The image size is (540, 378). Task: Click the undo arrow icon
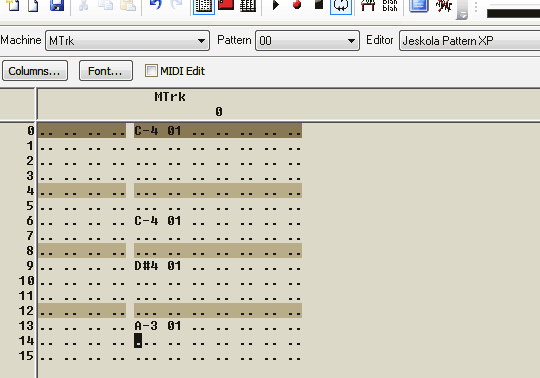pyautogui.click(x=156, y=5)
